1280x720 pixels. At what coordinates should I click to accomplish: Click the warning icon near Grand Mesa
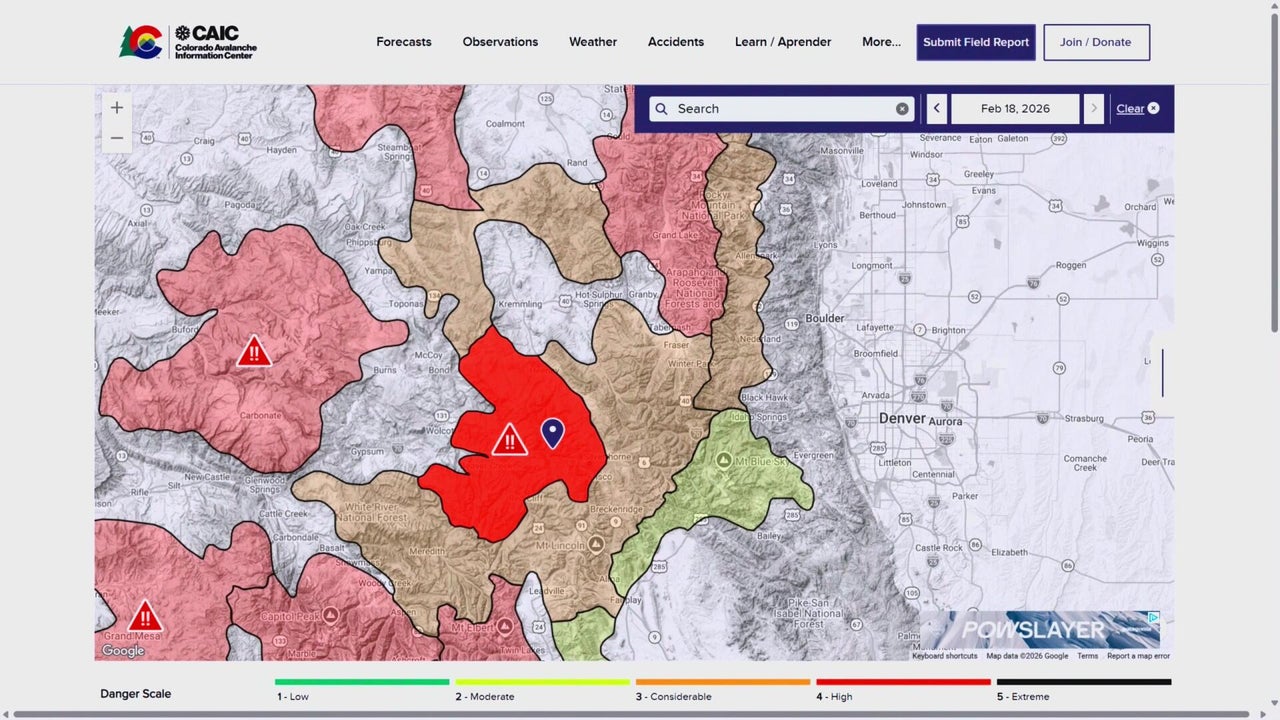[146, 615]
